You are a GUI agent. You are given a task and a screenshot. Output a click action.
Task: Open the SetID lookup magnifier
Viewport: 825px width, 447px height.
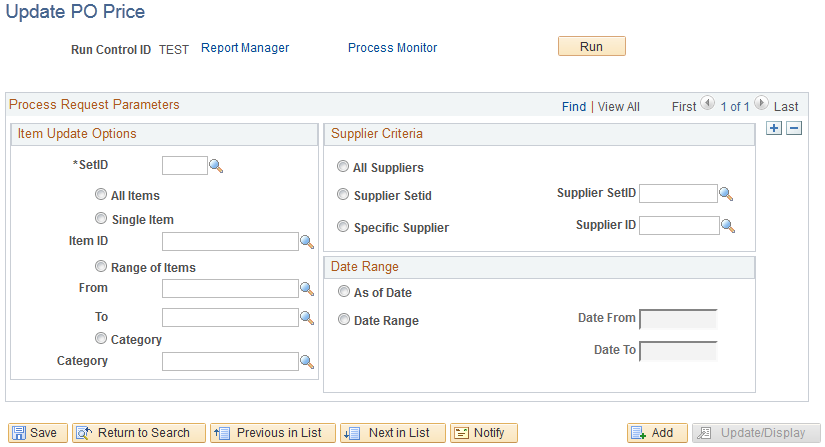[x=216, y=166]
